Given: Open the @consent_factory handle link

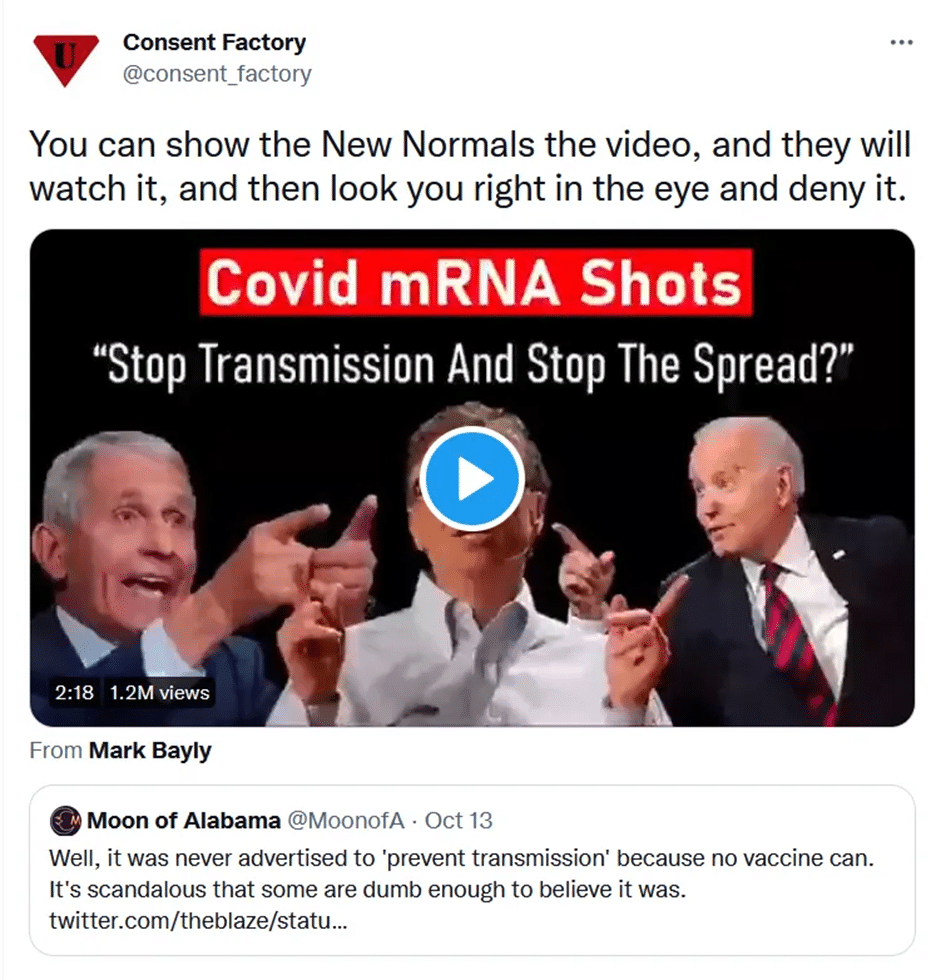Looking at the screenshot, I should 217,74.
